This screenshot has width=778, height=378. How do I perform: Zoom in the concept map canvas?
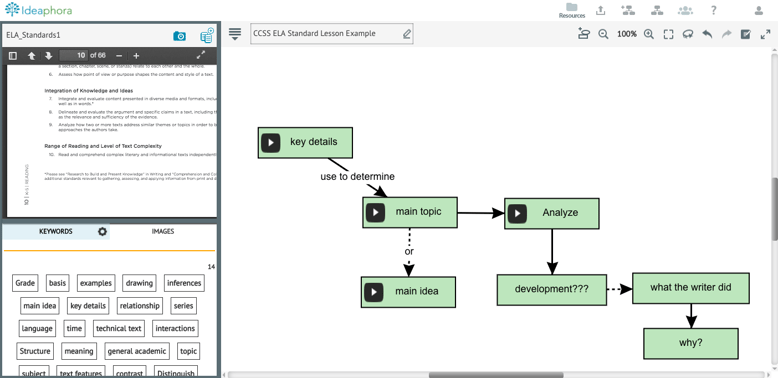(648, 34)
